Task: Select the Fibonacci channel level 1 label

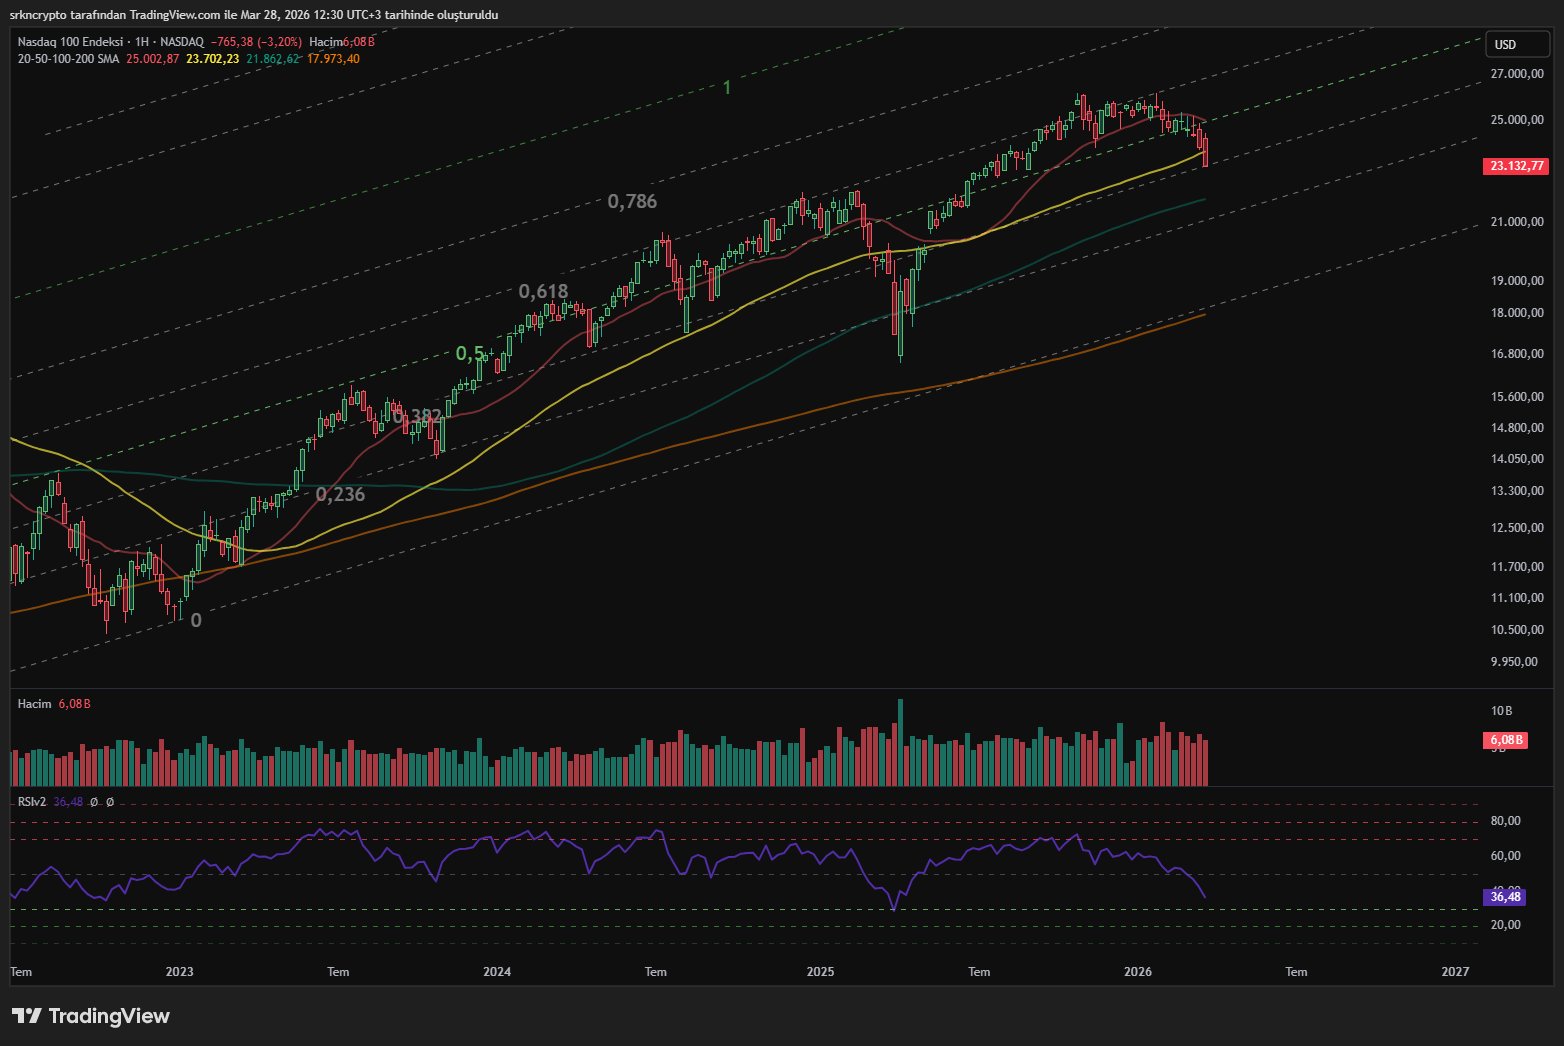Action: (727, 88)
